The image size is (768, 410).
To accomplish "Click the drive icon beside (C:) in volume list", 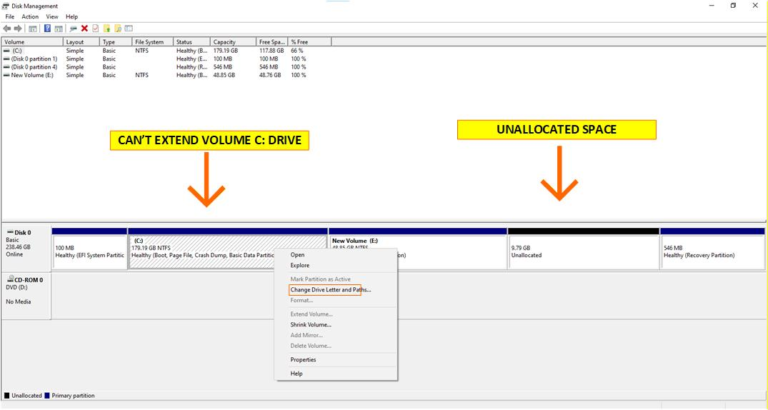I will (x=6, y=51).
